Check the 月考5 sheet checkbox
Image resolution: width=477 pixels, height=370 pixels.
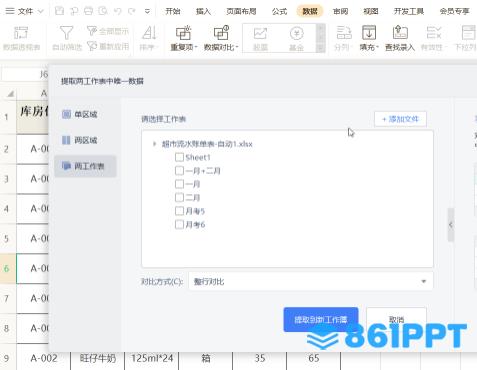point(179,211)
